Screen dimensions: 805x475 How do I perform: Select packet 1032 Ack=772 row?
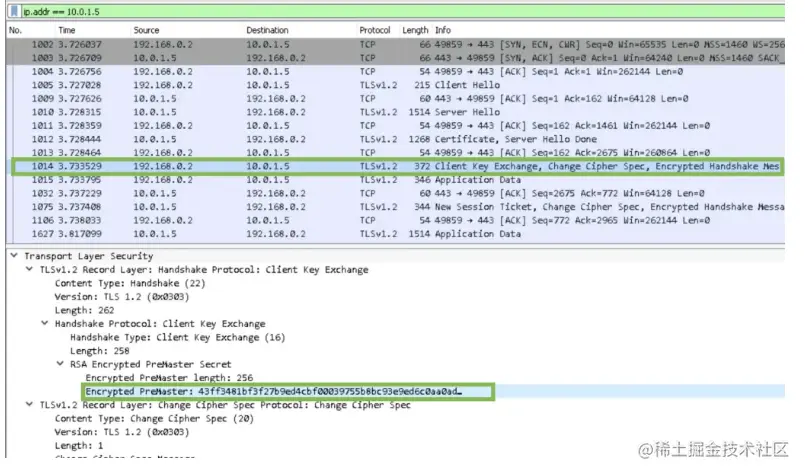coord(395,194)
